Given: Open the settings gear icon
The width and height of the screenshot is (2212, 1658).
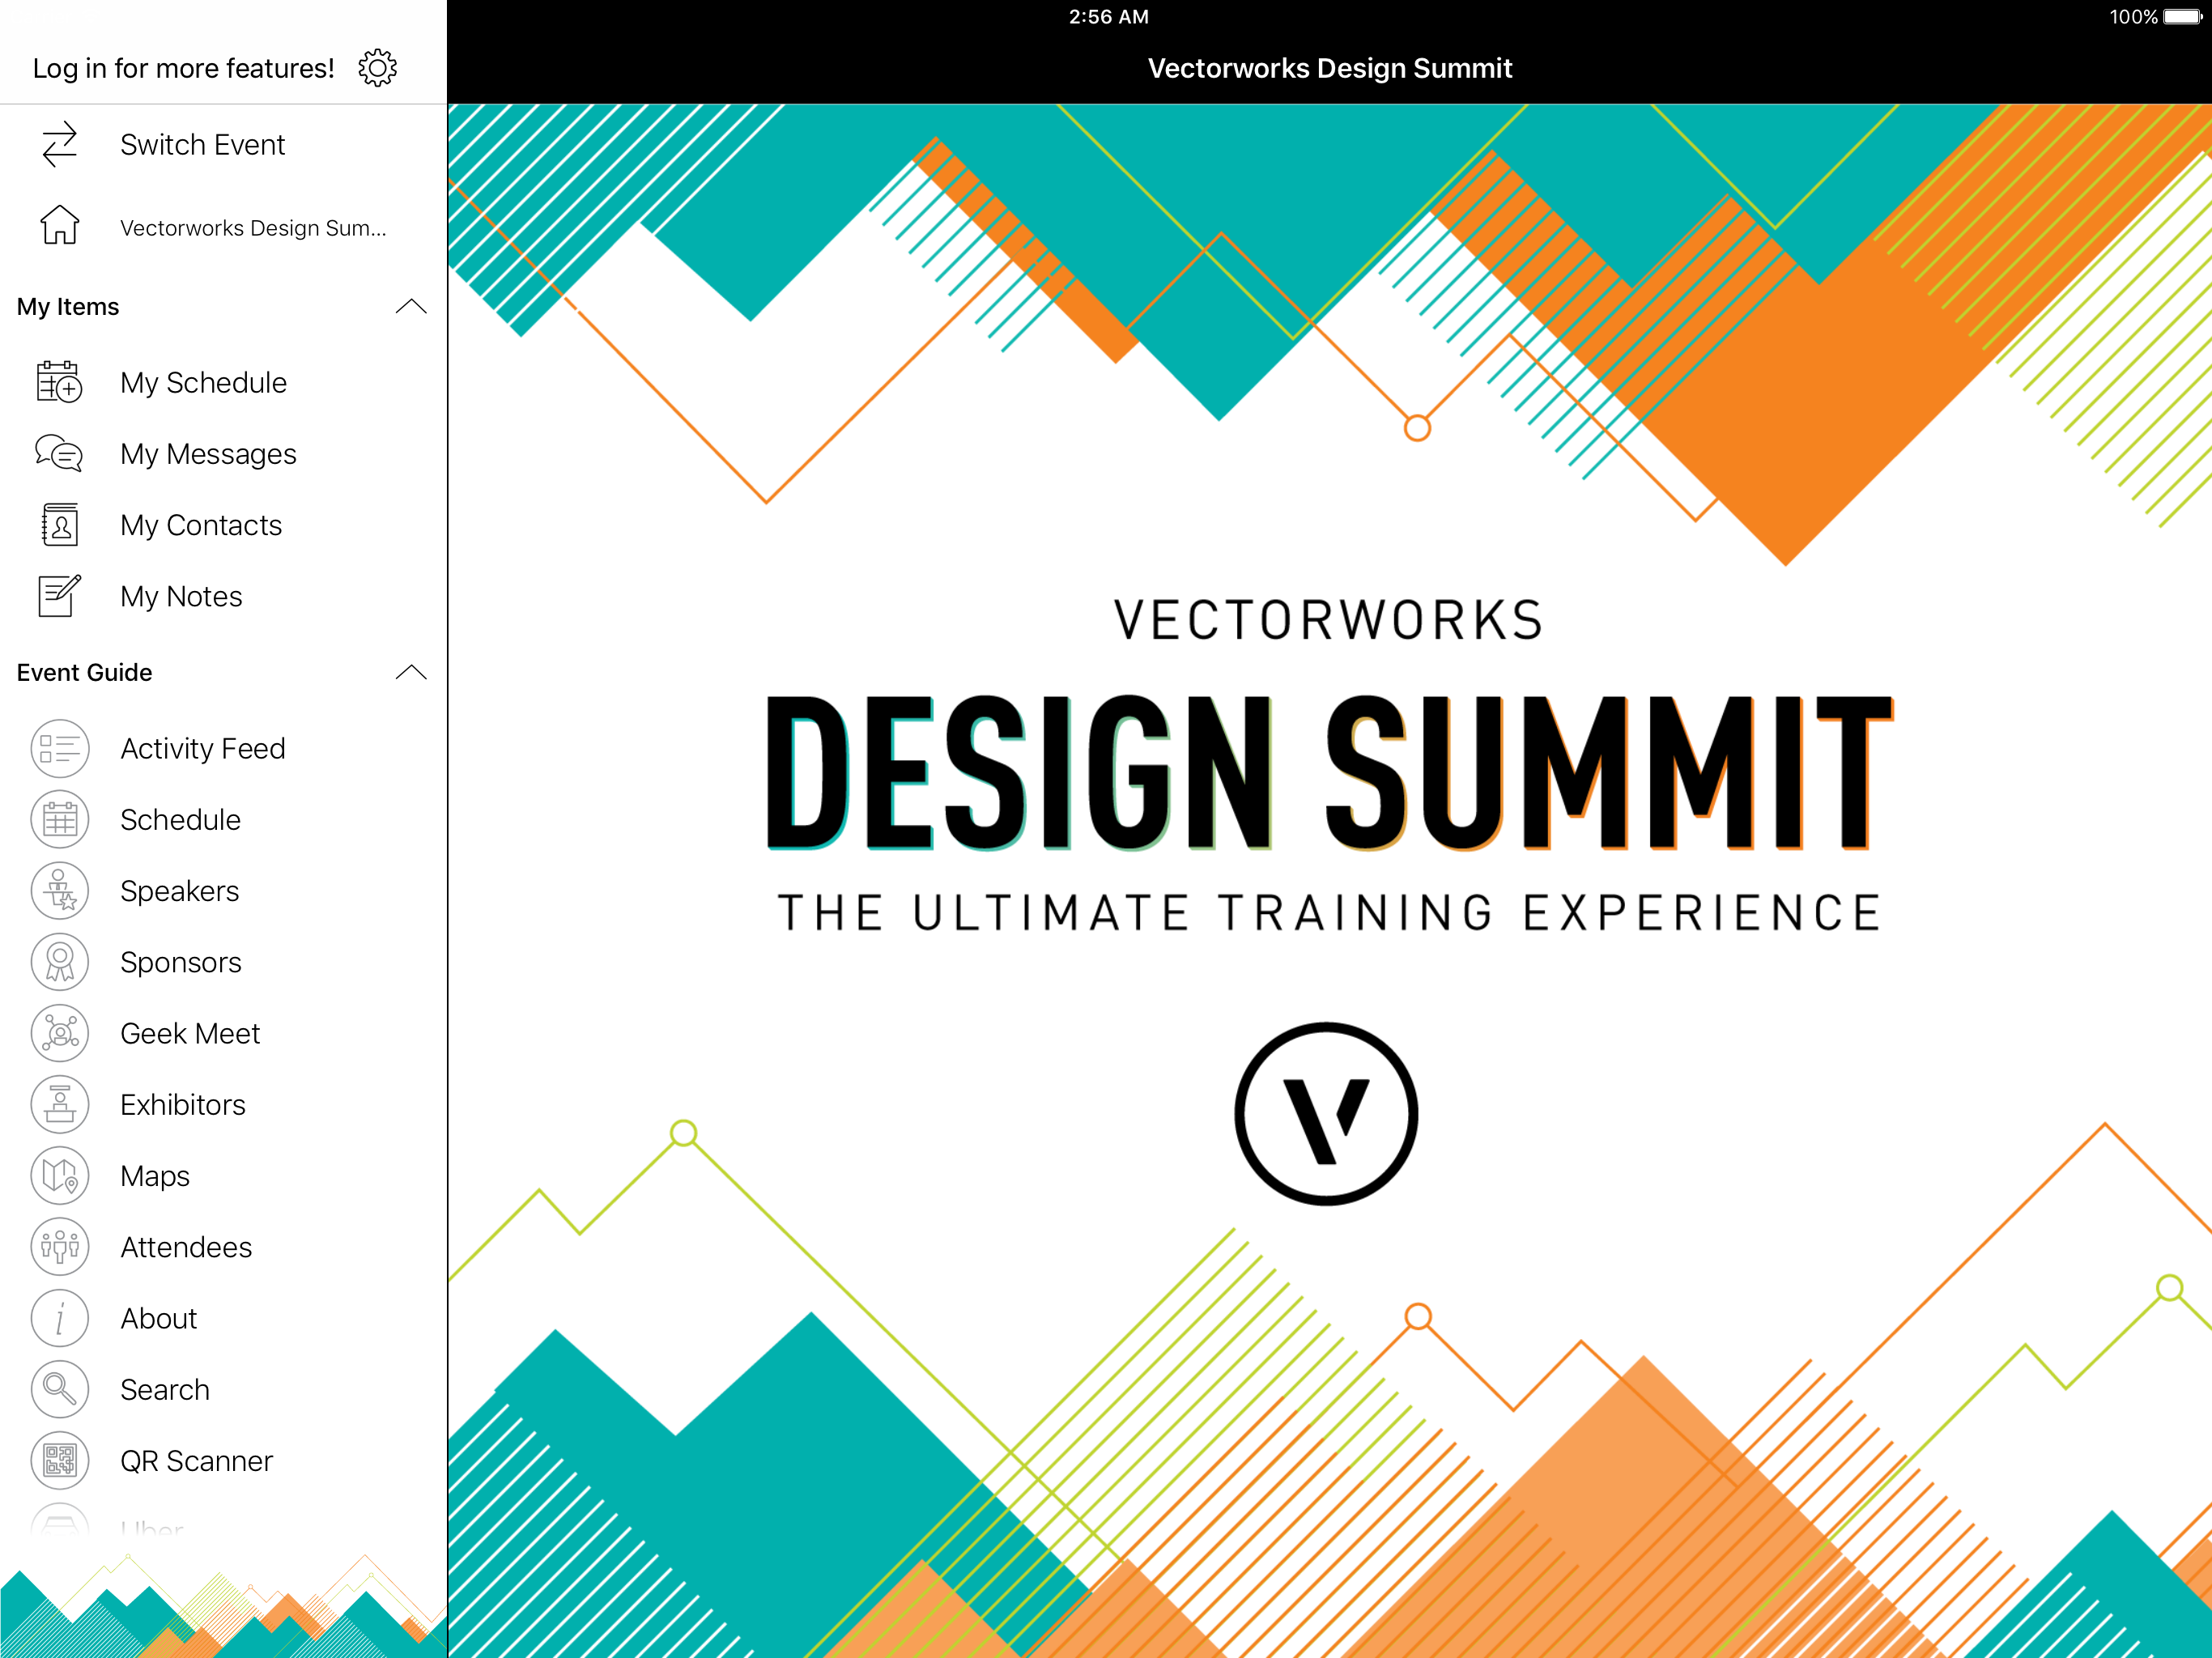Looking at the screenshot, I should [377, 68].
